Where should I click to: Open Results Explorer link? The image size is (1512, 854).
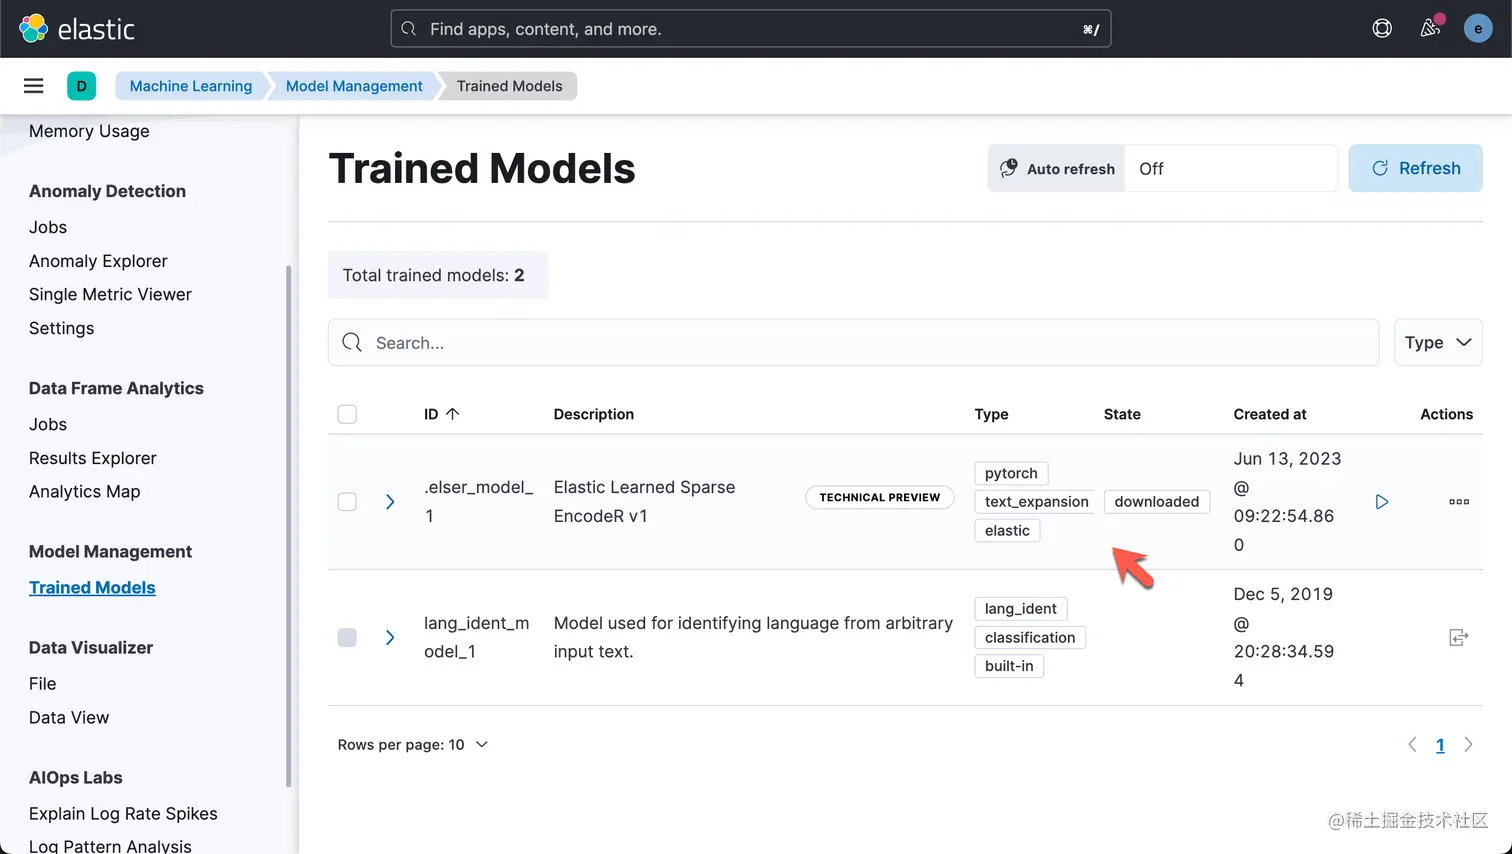click(93, 458)
